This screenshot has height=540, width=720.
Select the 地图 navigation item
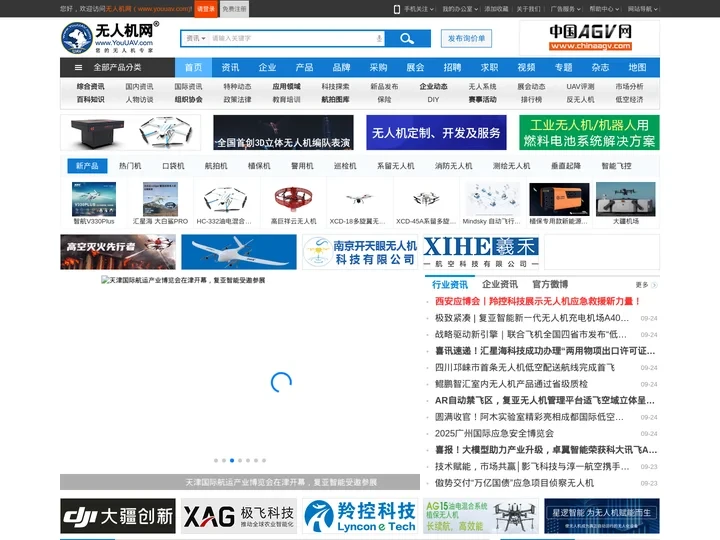[637, 68]
